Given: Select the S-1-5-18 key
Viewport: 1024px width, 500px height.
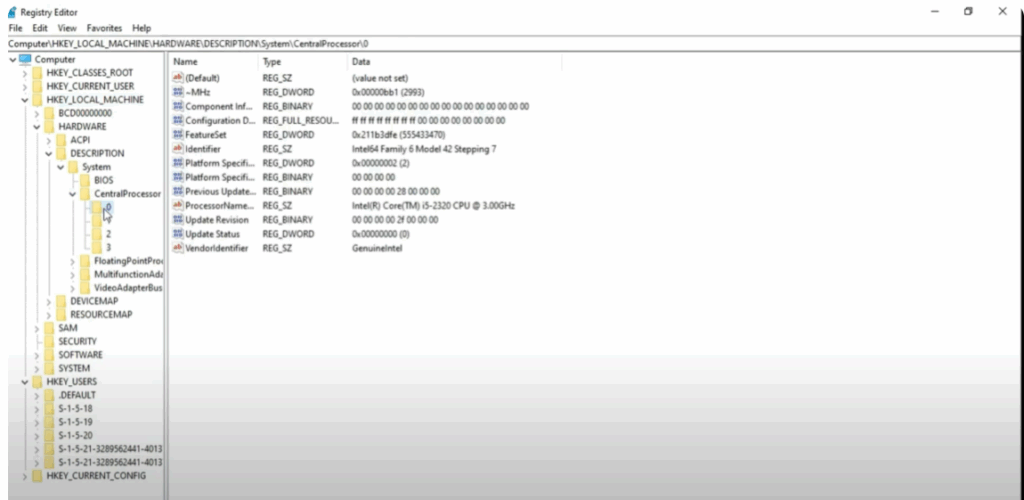Looking at the screenshot, I should pyautogui.click(x=75, y=409).
